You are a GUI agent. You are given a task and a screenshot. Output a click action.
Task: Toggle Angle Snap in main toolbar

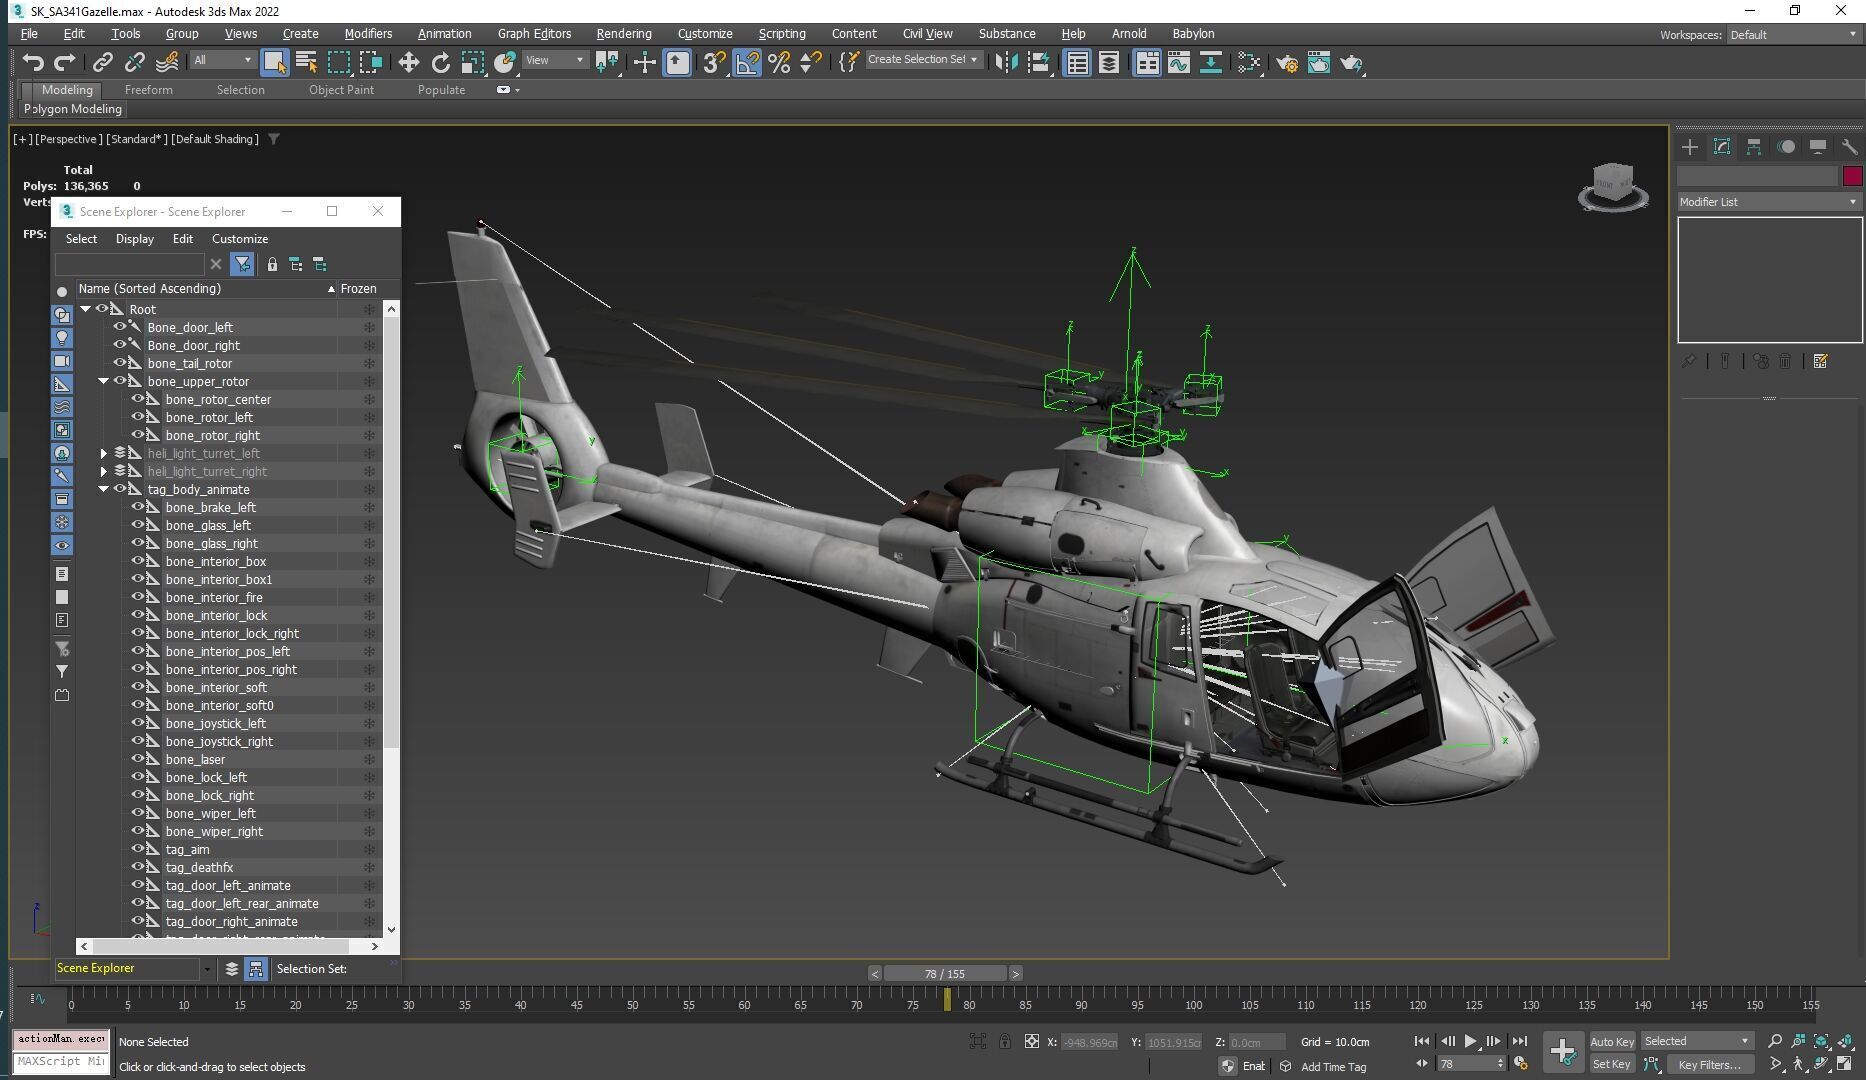(x=747, y=63)
